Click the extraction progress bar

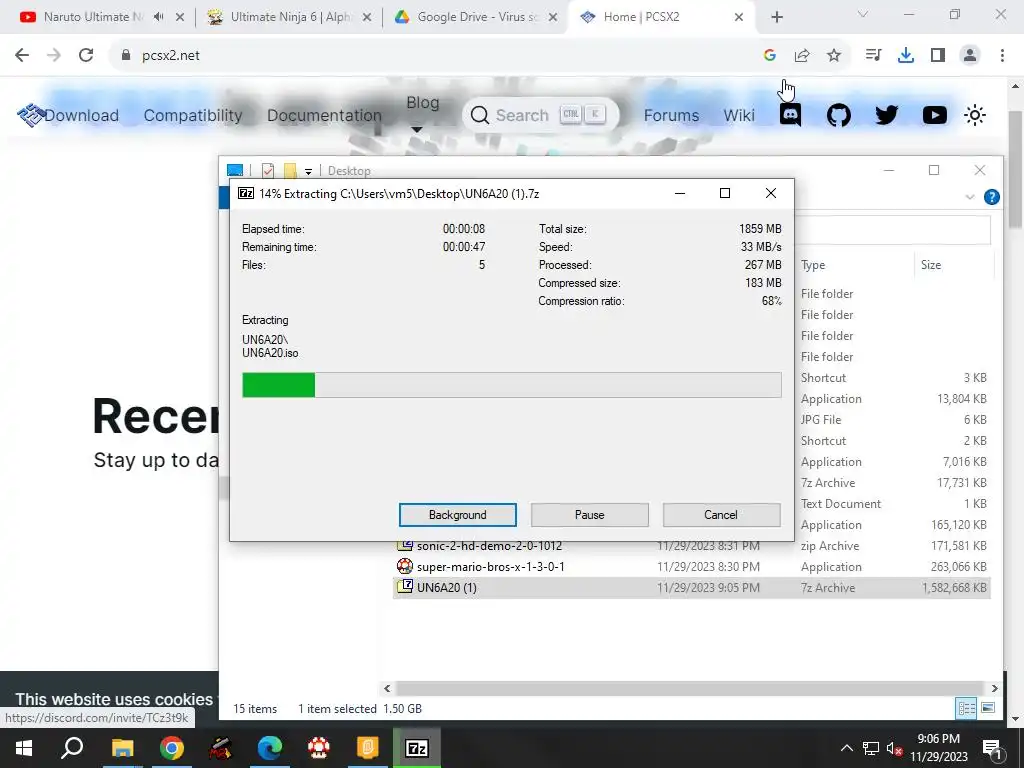(511, 385)
